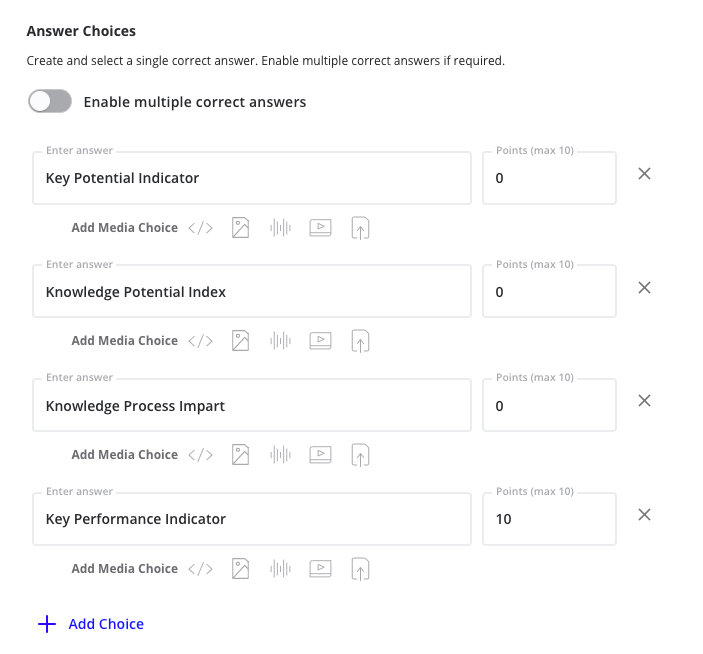Screen dimensions: 703x654
Task: Add video media to Knowledge Potential Index
Action: tap(320, 341)
